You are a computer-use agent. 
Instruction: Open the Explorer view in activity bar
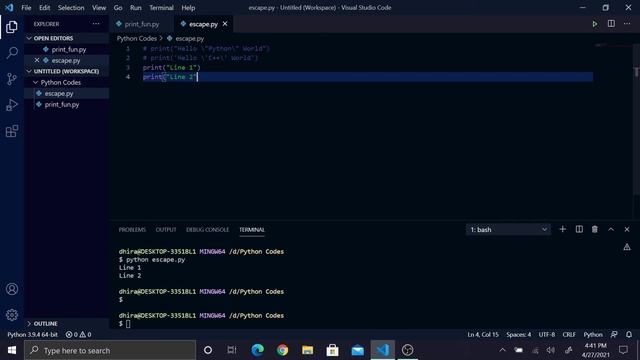[x=12, y=27]
